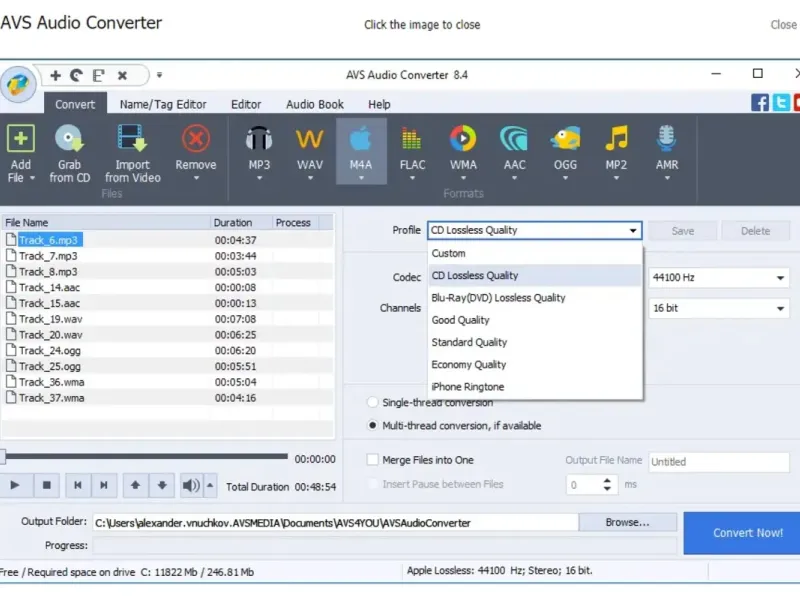Choose Good Quality from the profile list

point(460,320)
